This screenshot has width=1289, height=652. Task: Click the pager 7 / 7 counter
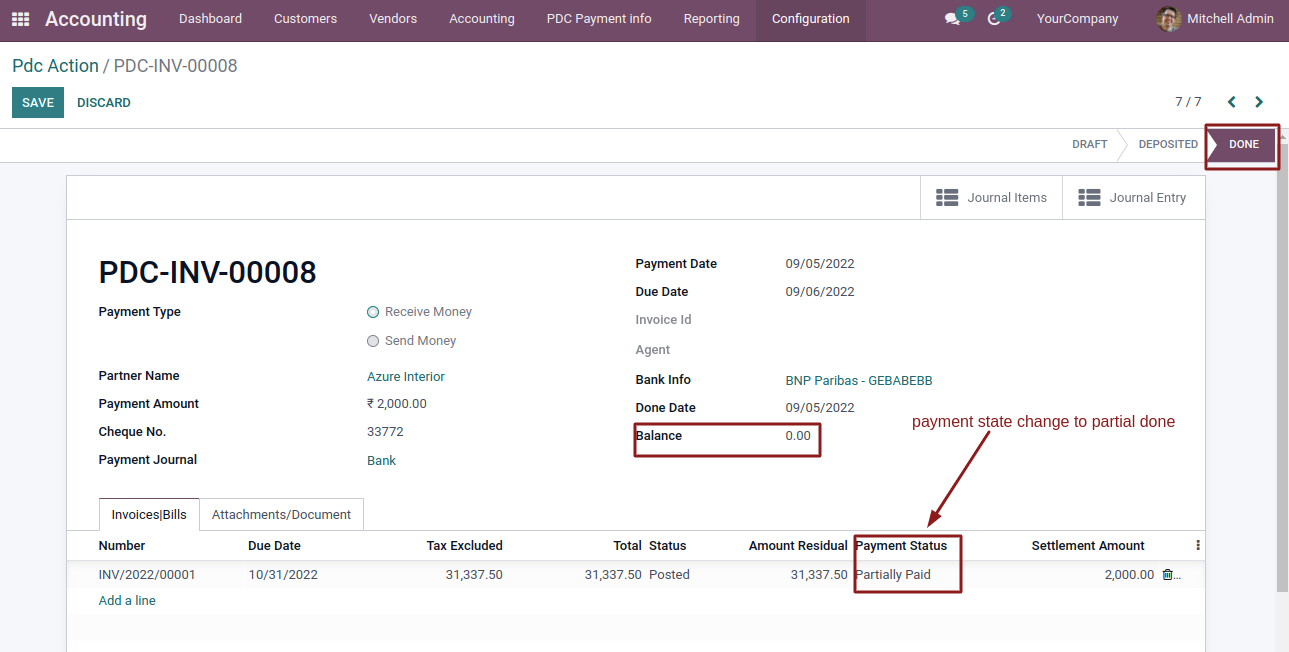point(1188,102)
